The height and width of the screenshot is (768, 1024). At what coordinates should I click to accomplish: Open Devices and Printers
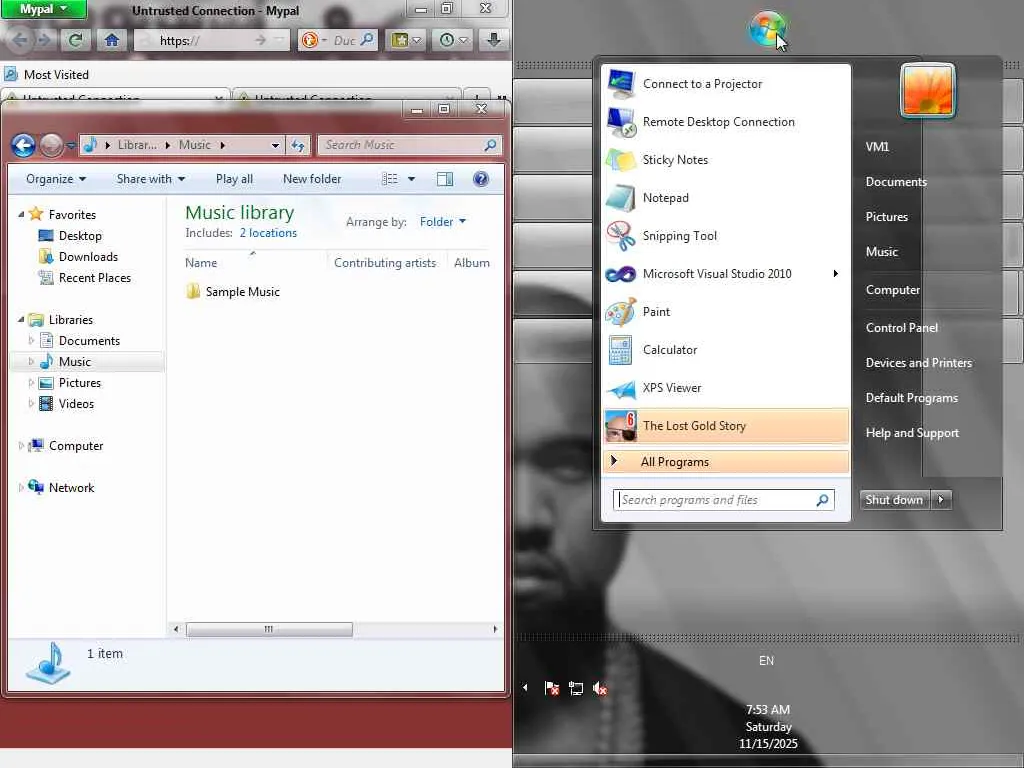(x=918, y=362)
